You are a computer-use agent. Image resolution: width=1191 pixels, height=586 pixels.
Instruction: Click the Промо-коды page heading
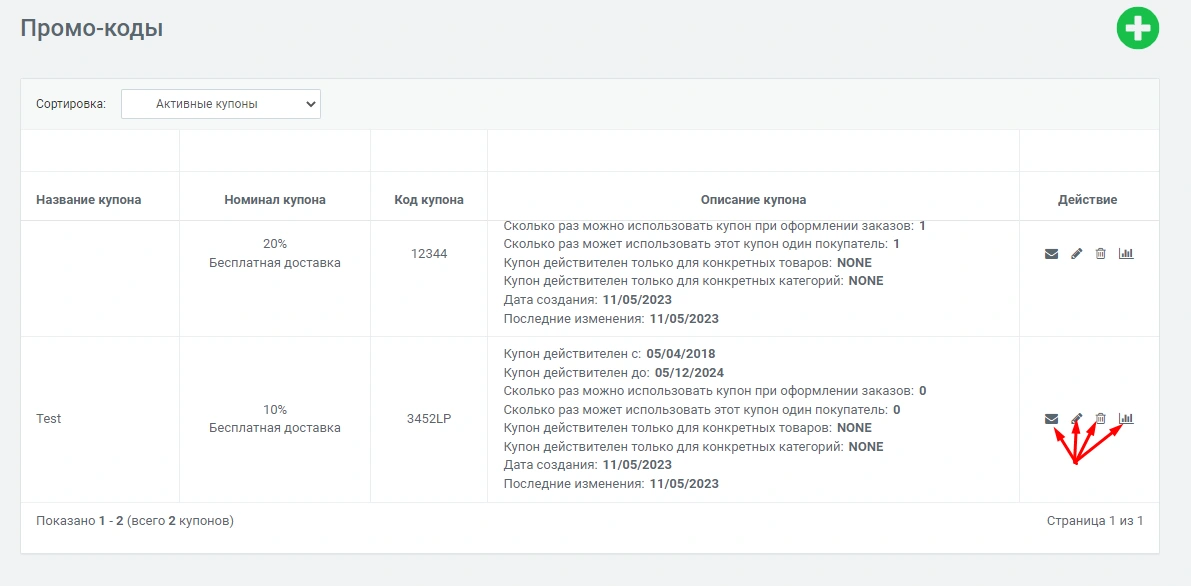pyautogui.click(x=92, y=29)
